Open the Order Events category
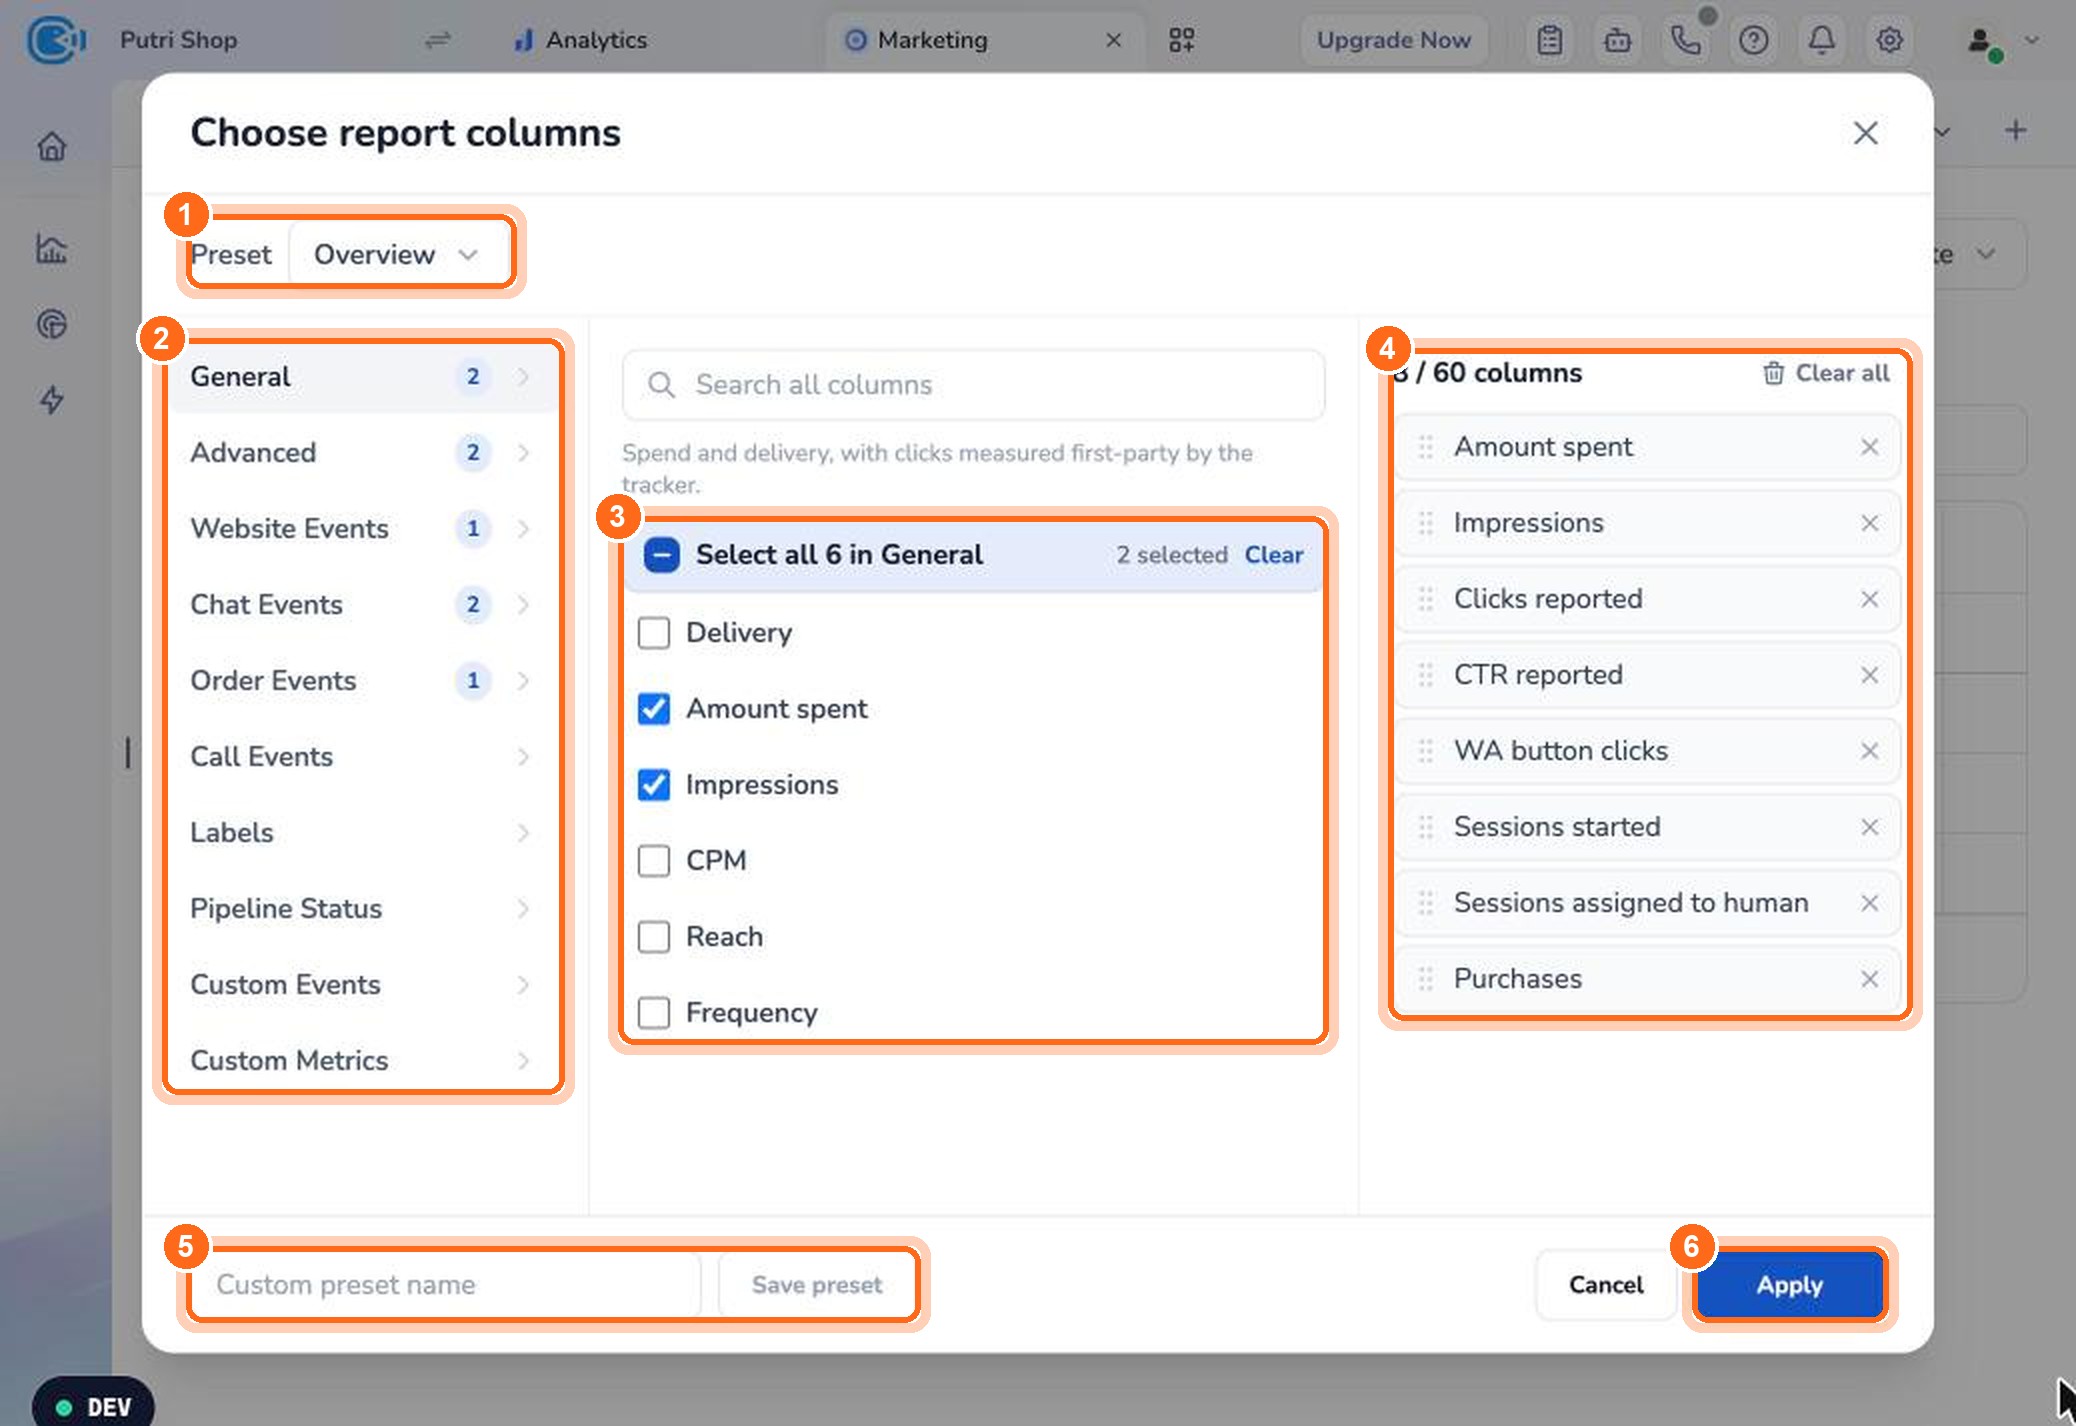Viewport: 2076px width, 1426px height. [363, 681]
